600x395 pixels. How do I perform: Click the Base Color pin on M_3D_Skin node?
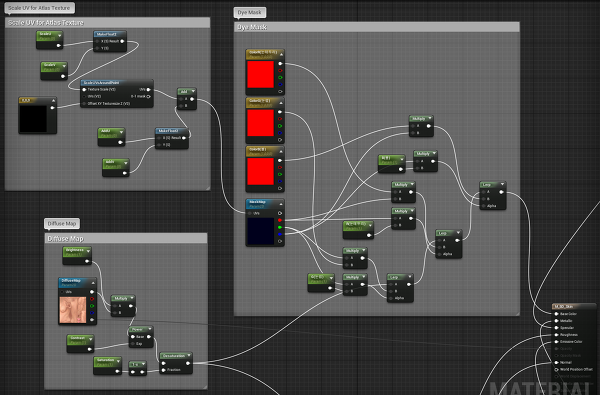[x=556, y=314]
